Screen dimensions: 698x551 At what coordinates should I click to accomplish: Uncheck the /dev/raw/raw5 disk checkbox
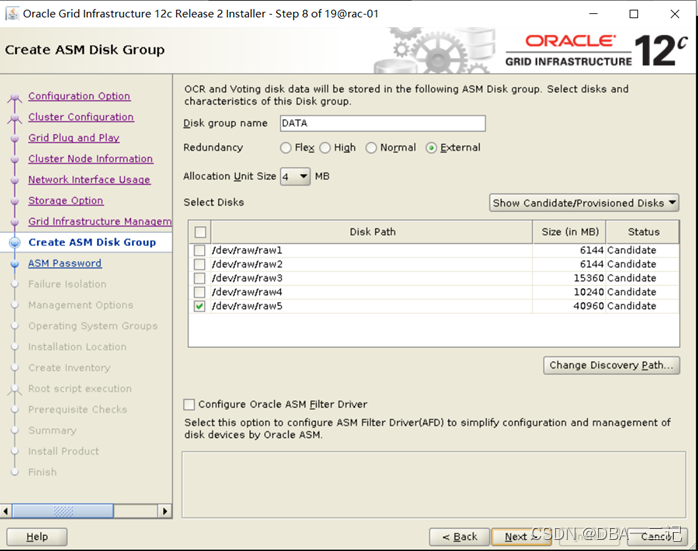(x=199, y=306)
